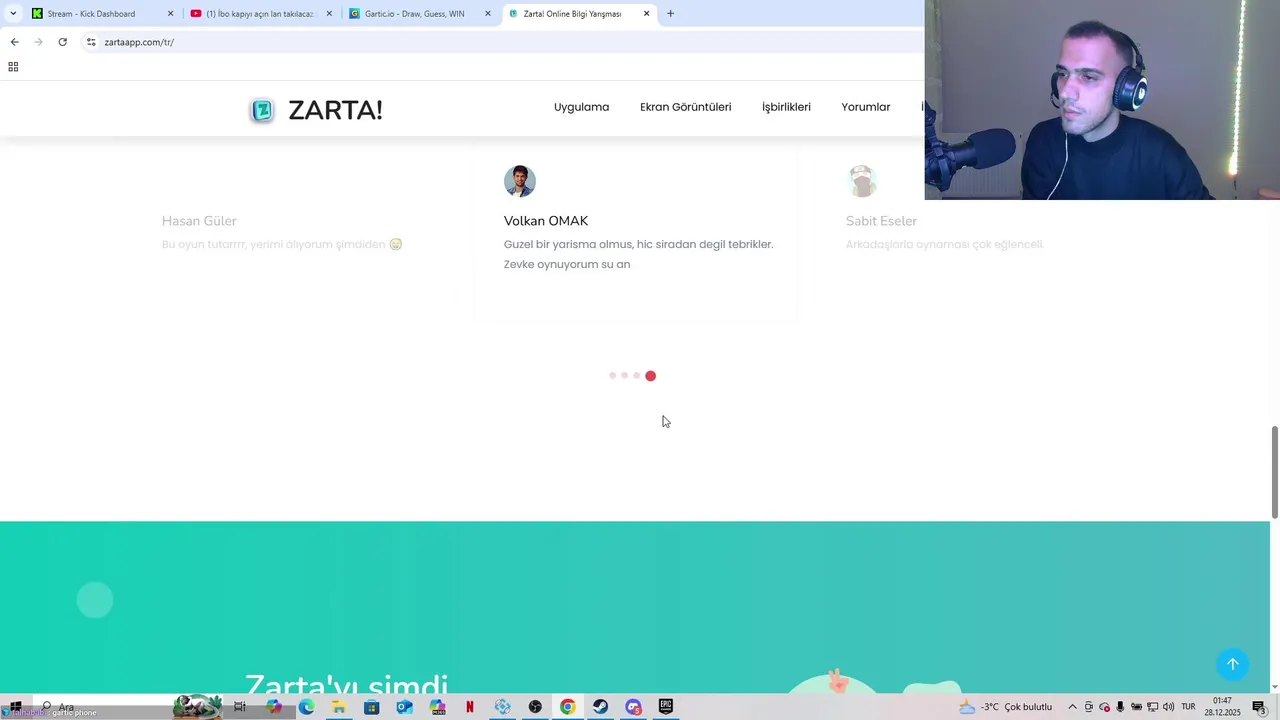Open OBS Studio from taskbar
Viewport: 1280px width, 720px height.
click(x=535, y=707)
